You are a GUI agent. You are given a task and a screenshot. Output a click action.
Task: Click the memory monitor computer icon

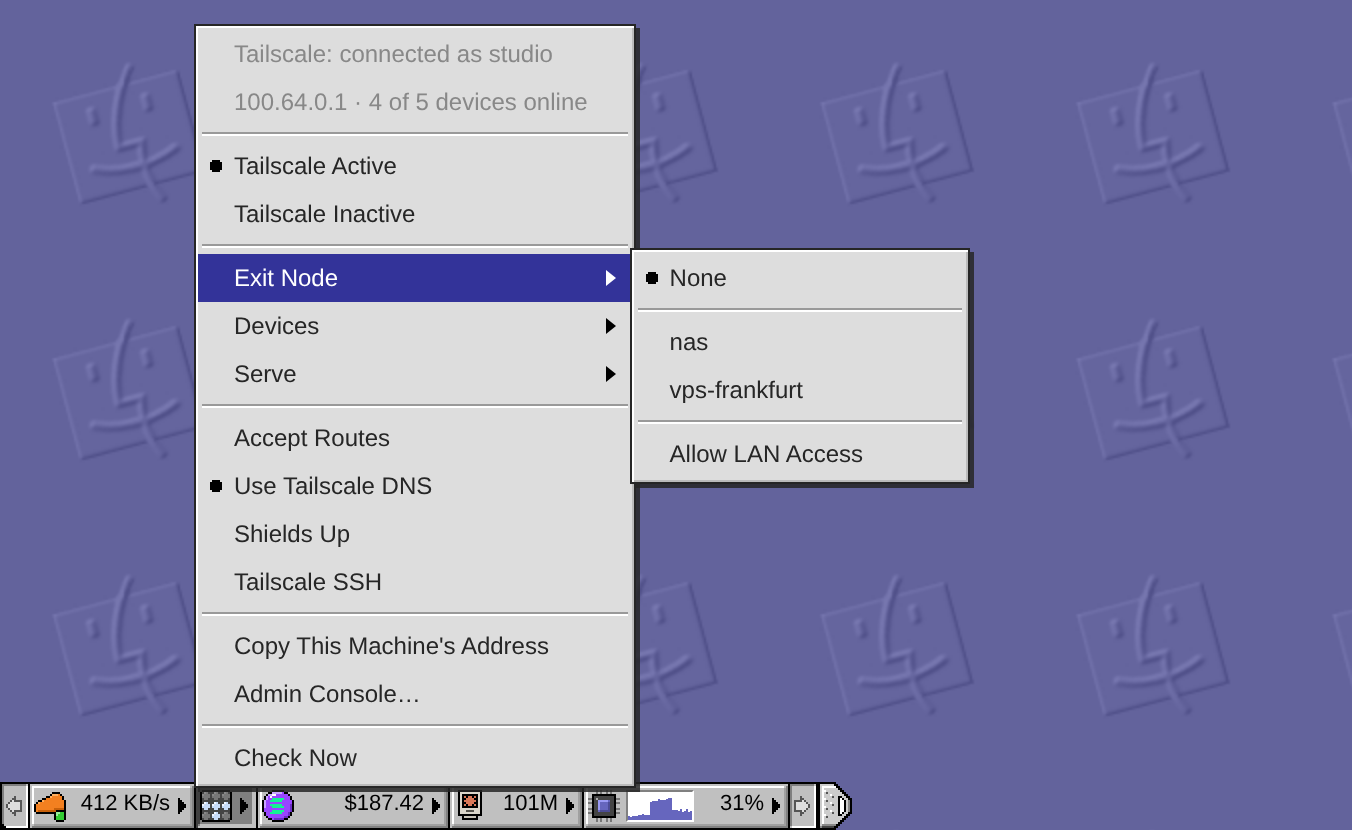click(x=469, y=805)
